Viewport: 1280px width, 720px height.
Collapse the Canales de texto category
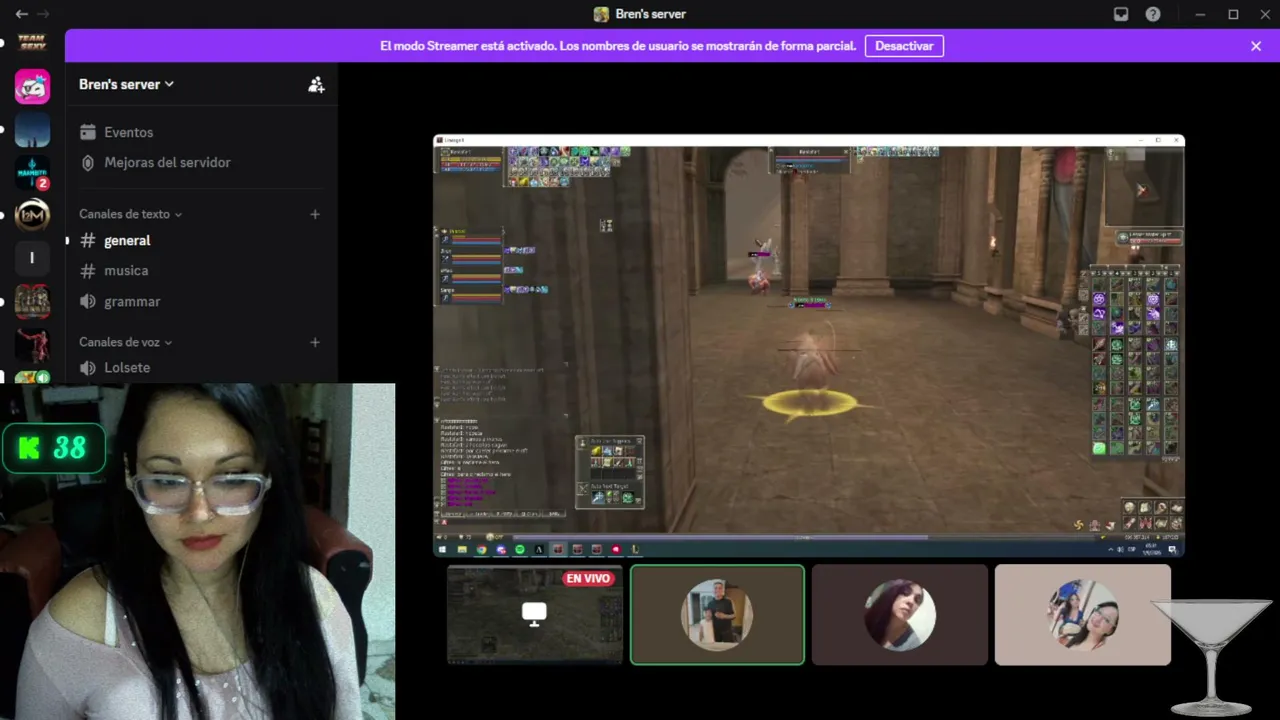click(130, 214)
